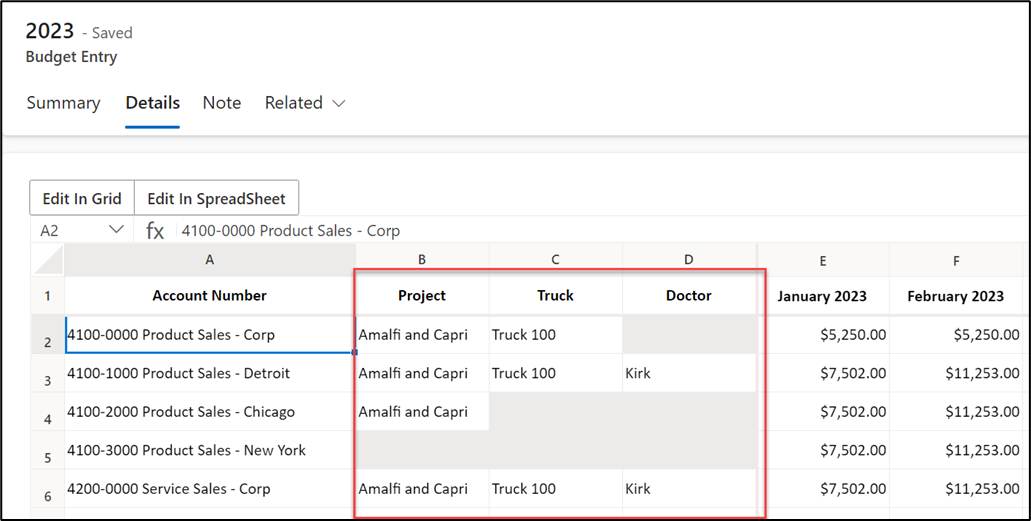
Task: Select column F header
Action: point(955,260)
